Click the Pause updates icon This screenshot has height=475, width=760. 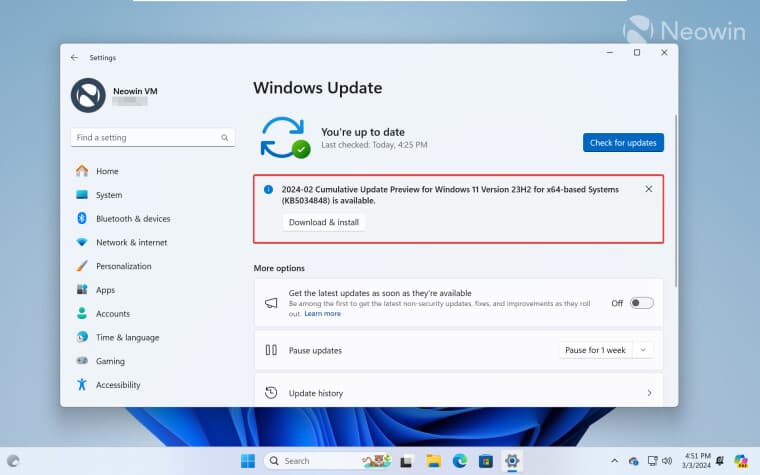(271, 350)
